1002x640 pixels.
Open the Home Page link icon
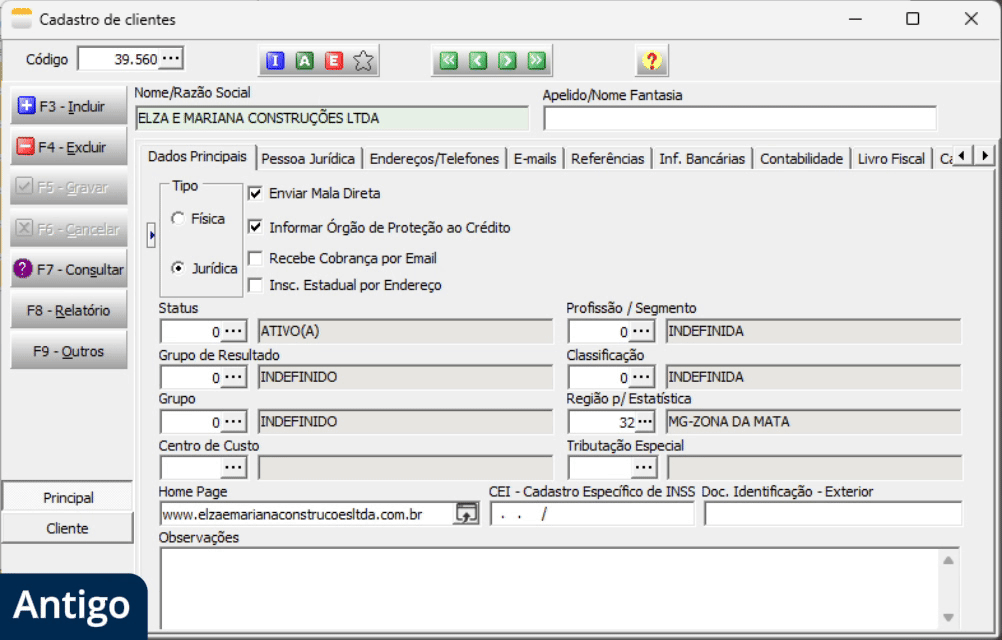click(466, 514)
